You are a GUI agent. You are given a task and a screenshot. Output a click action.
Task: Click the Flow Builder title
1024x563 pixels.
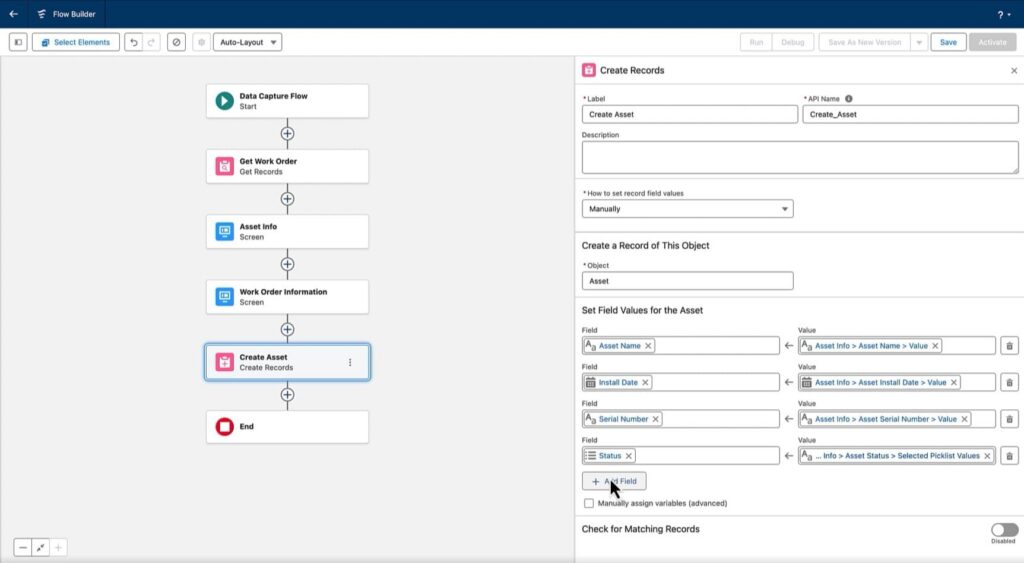pos(74,14)
